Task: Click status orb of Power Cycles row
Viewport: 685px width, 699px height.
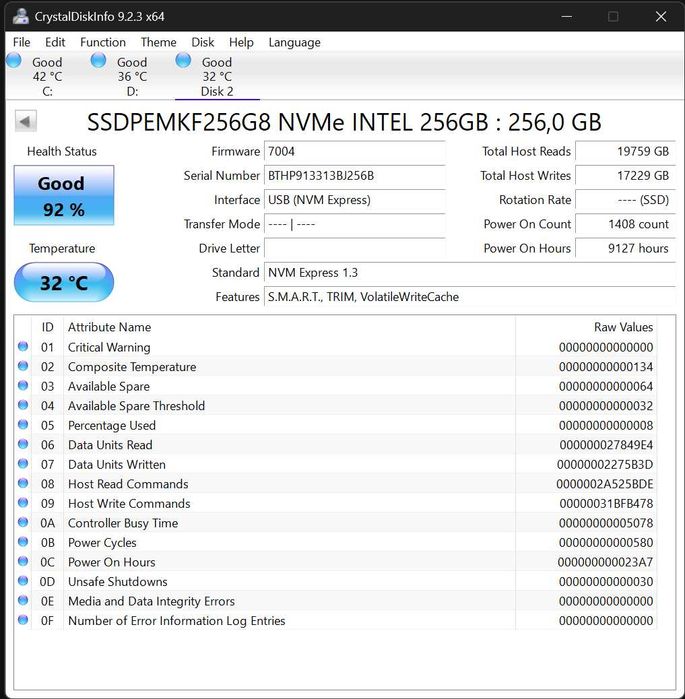Action: click(23, 542)
